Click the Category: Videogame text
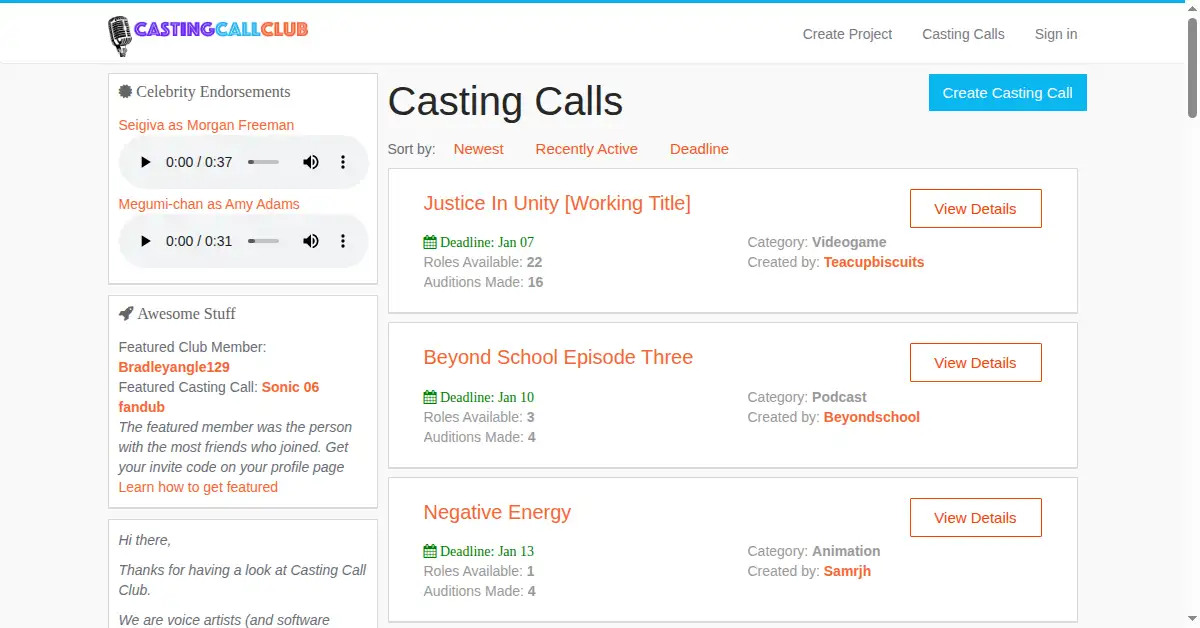 [817, 242]
